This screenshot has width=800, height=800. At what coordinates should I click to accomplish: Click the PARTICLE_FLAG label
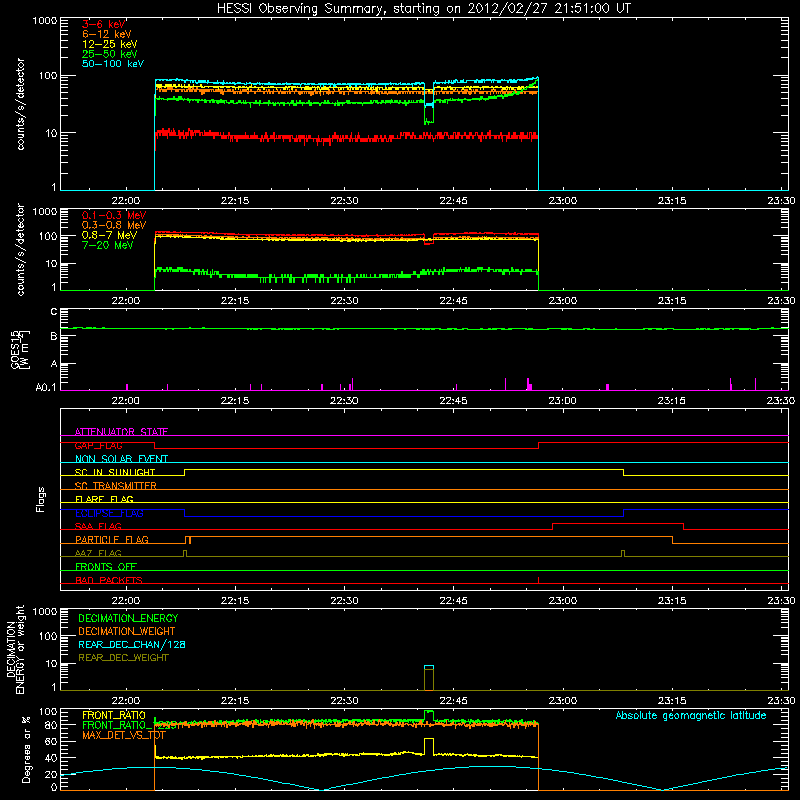click(112, 539)
